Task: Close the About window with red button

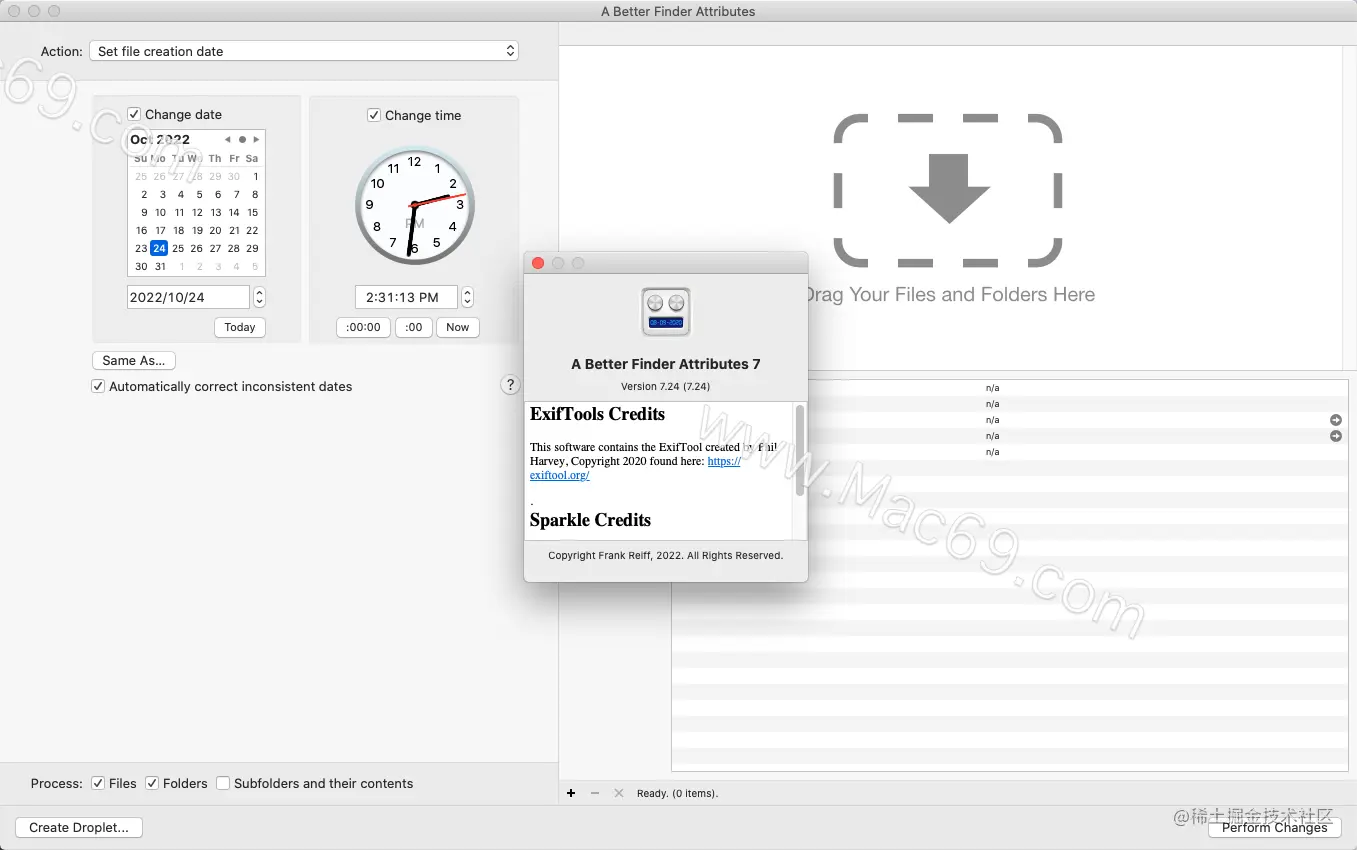Action: click(538, 263)
